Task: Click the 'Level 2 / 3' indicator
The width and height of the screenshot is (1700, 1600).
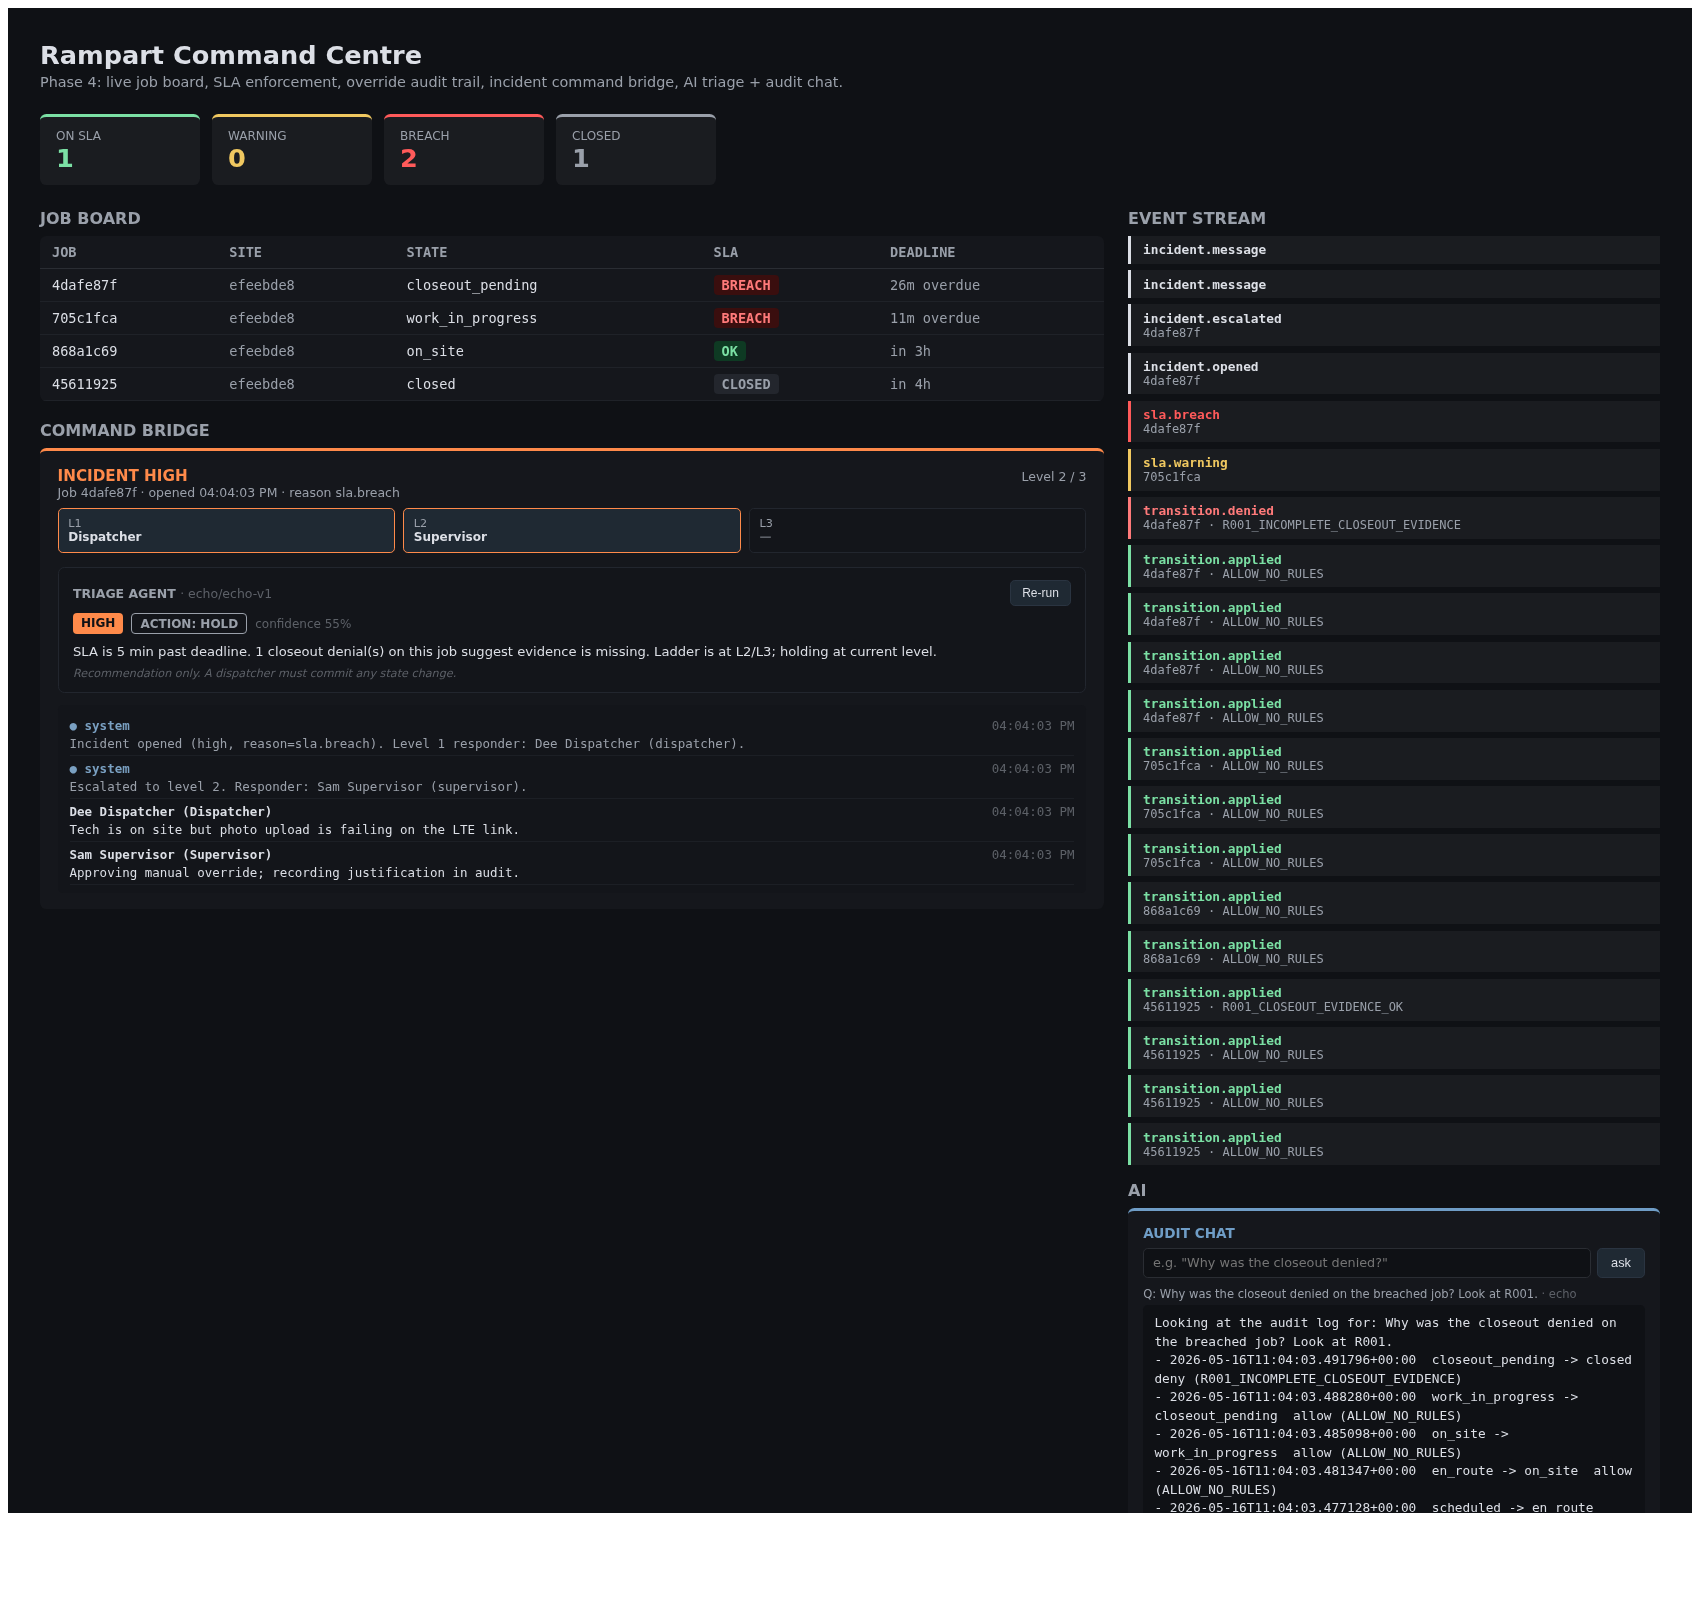Action: (1053, 477)
